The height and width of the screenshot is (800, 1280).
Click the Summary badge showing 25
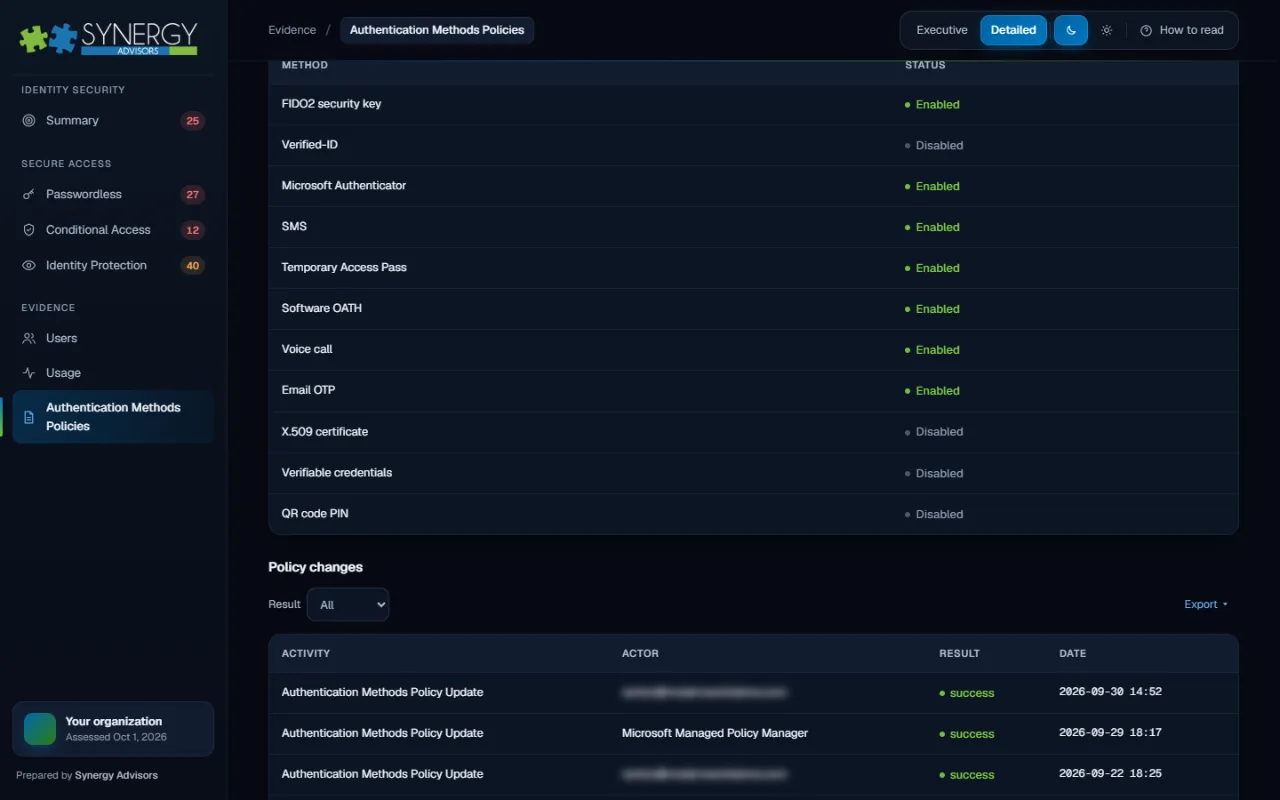193,121
